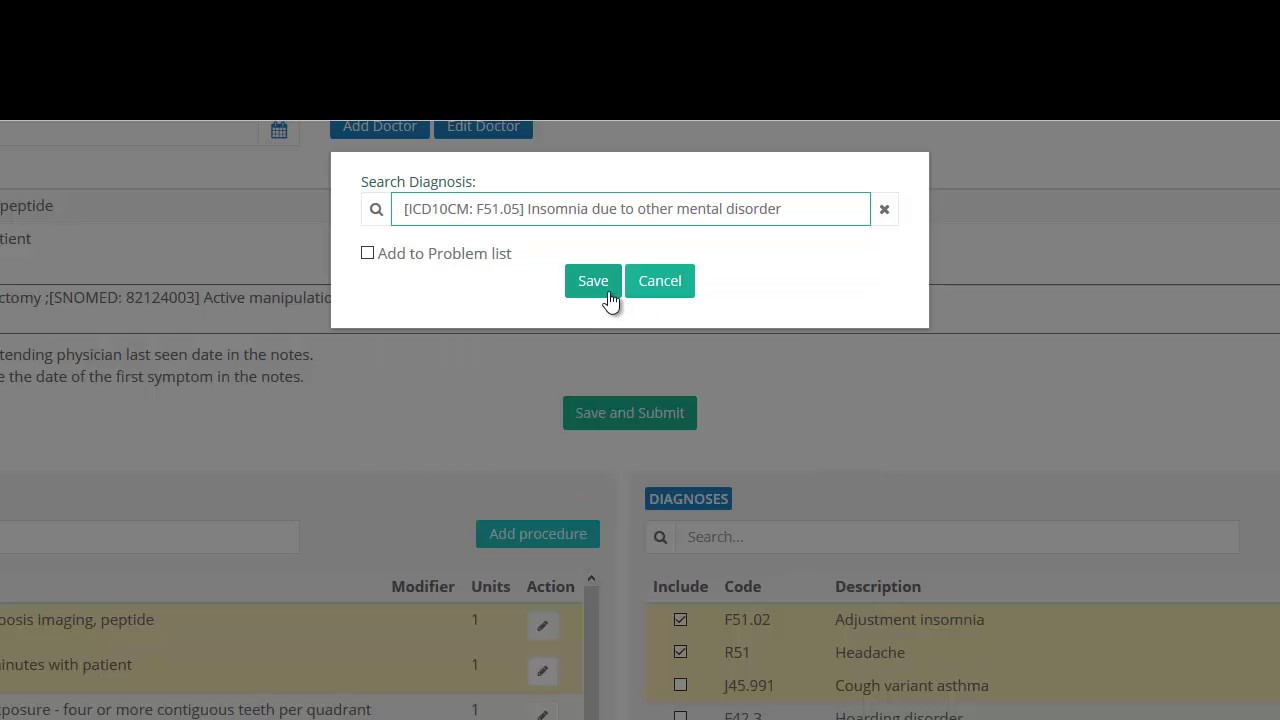Check the Add to Problem list checkbox
The height and width of the screenshot is (720, 1280).
368,253
